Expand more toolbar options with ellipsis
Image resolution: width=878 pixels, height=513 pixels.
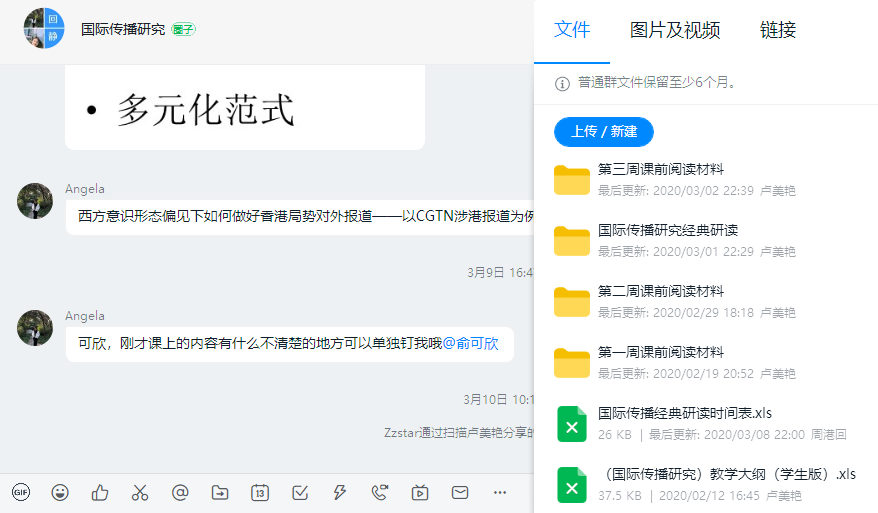coord(500,492)
